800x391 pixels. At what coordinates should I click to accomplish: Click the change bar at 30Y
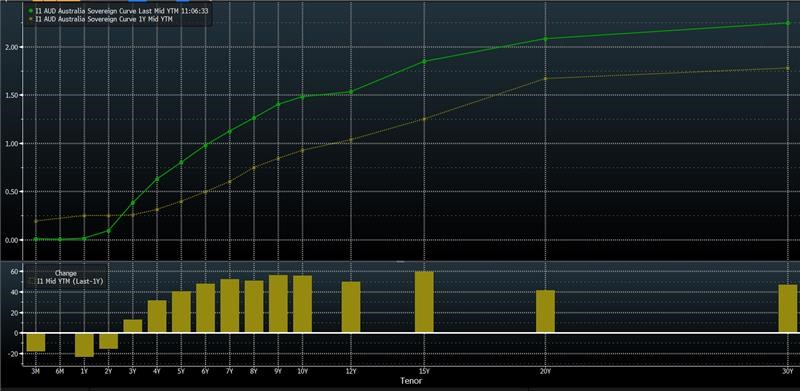(x=788, y=308)
